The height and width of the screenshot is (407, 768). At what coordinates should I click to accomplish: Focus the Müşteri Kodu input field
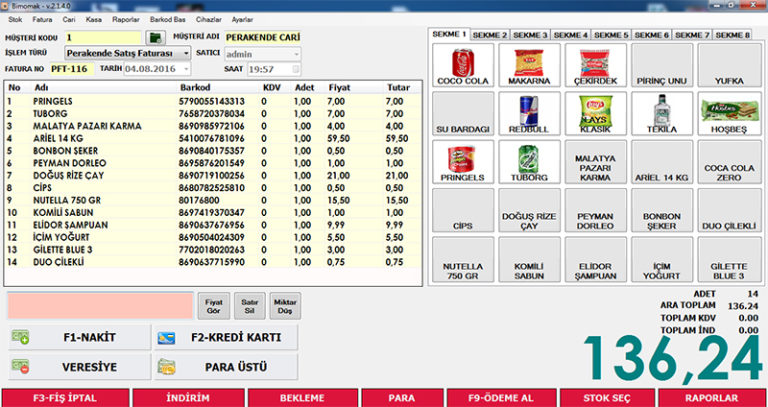(x=103, y=38)
